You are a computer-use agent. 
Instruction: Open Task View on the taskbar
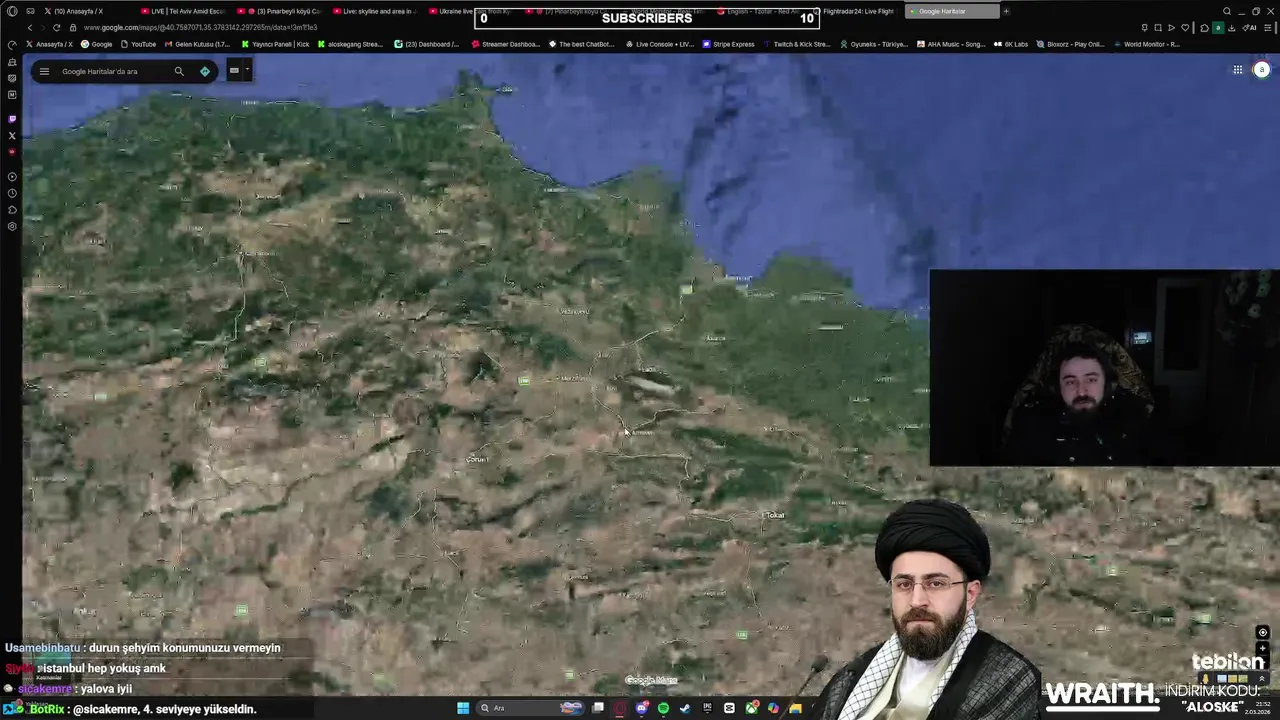click(x=597, y=708)
